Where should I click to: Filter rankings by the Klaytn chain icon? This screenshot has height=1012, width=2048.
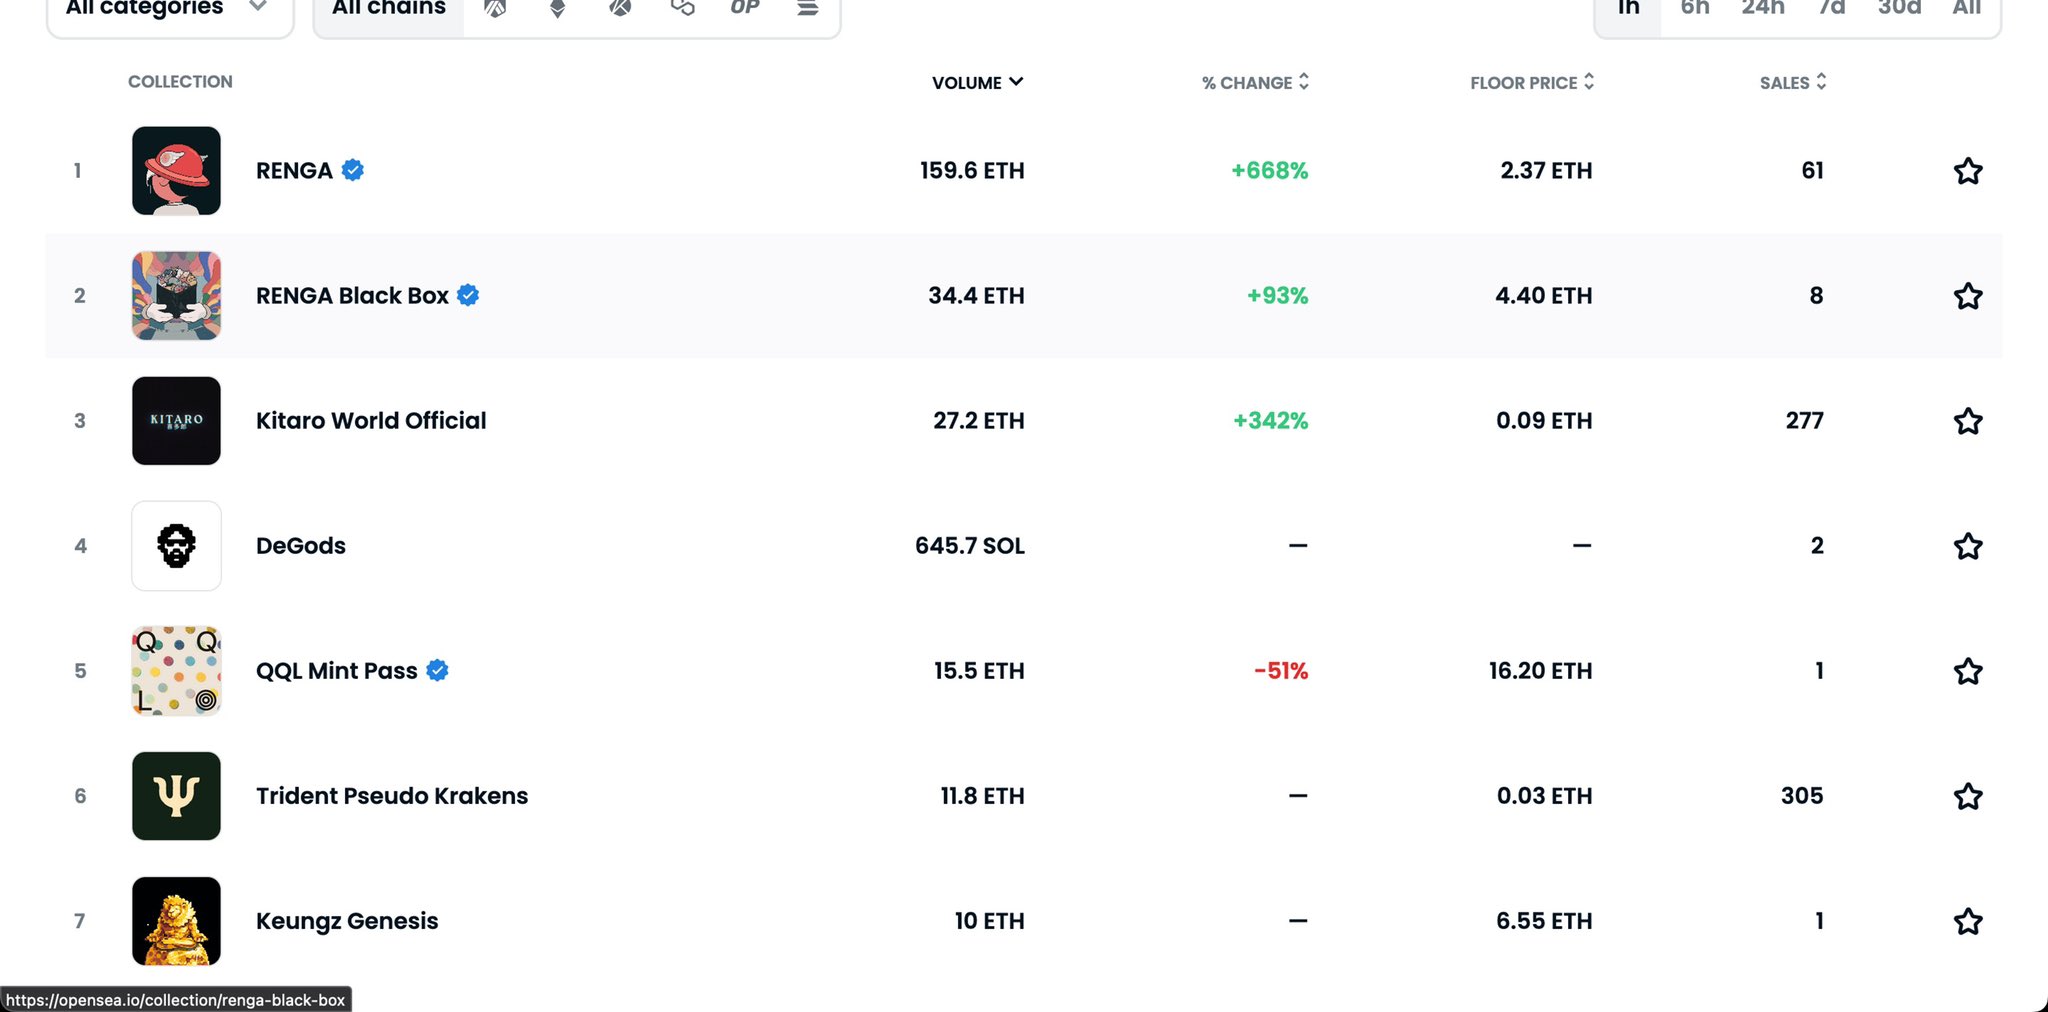click(620, 8)
